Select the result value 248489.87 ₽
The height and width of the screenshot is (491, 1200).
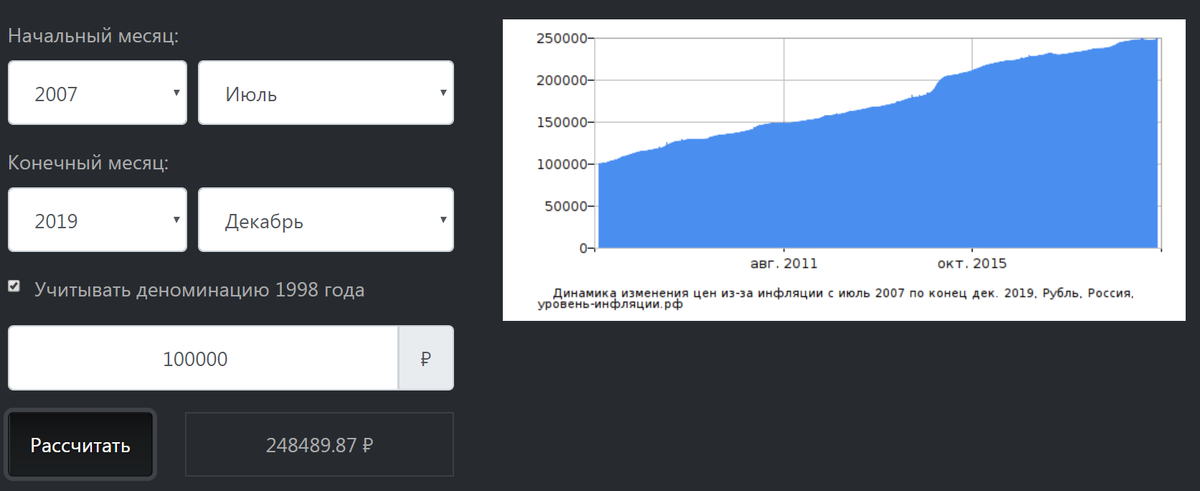[x=320, y=445]
